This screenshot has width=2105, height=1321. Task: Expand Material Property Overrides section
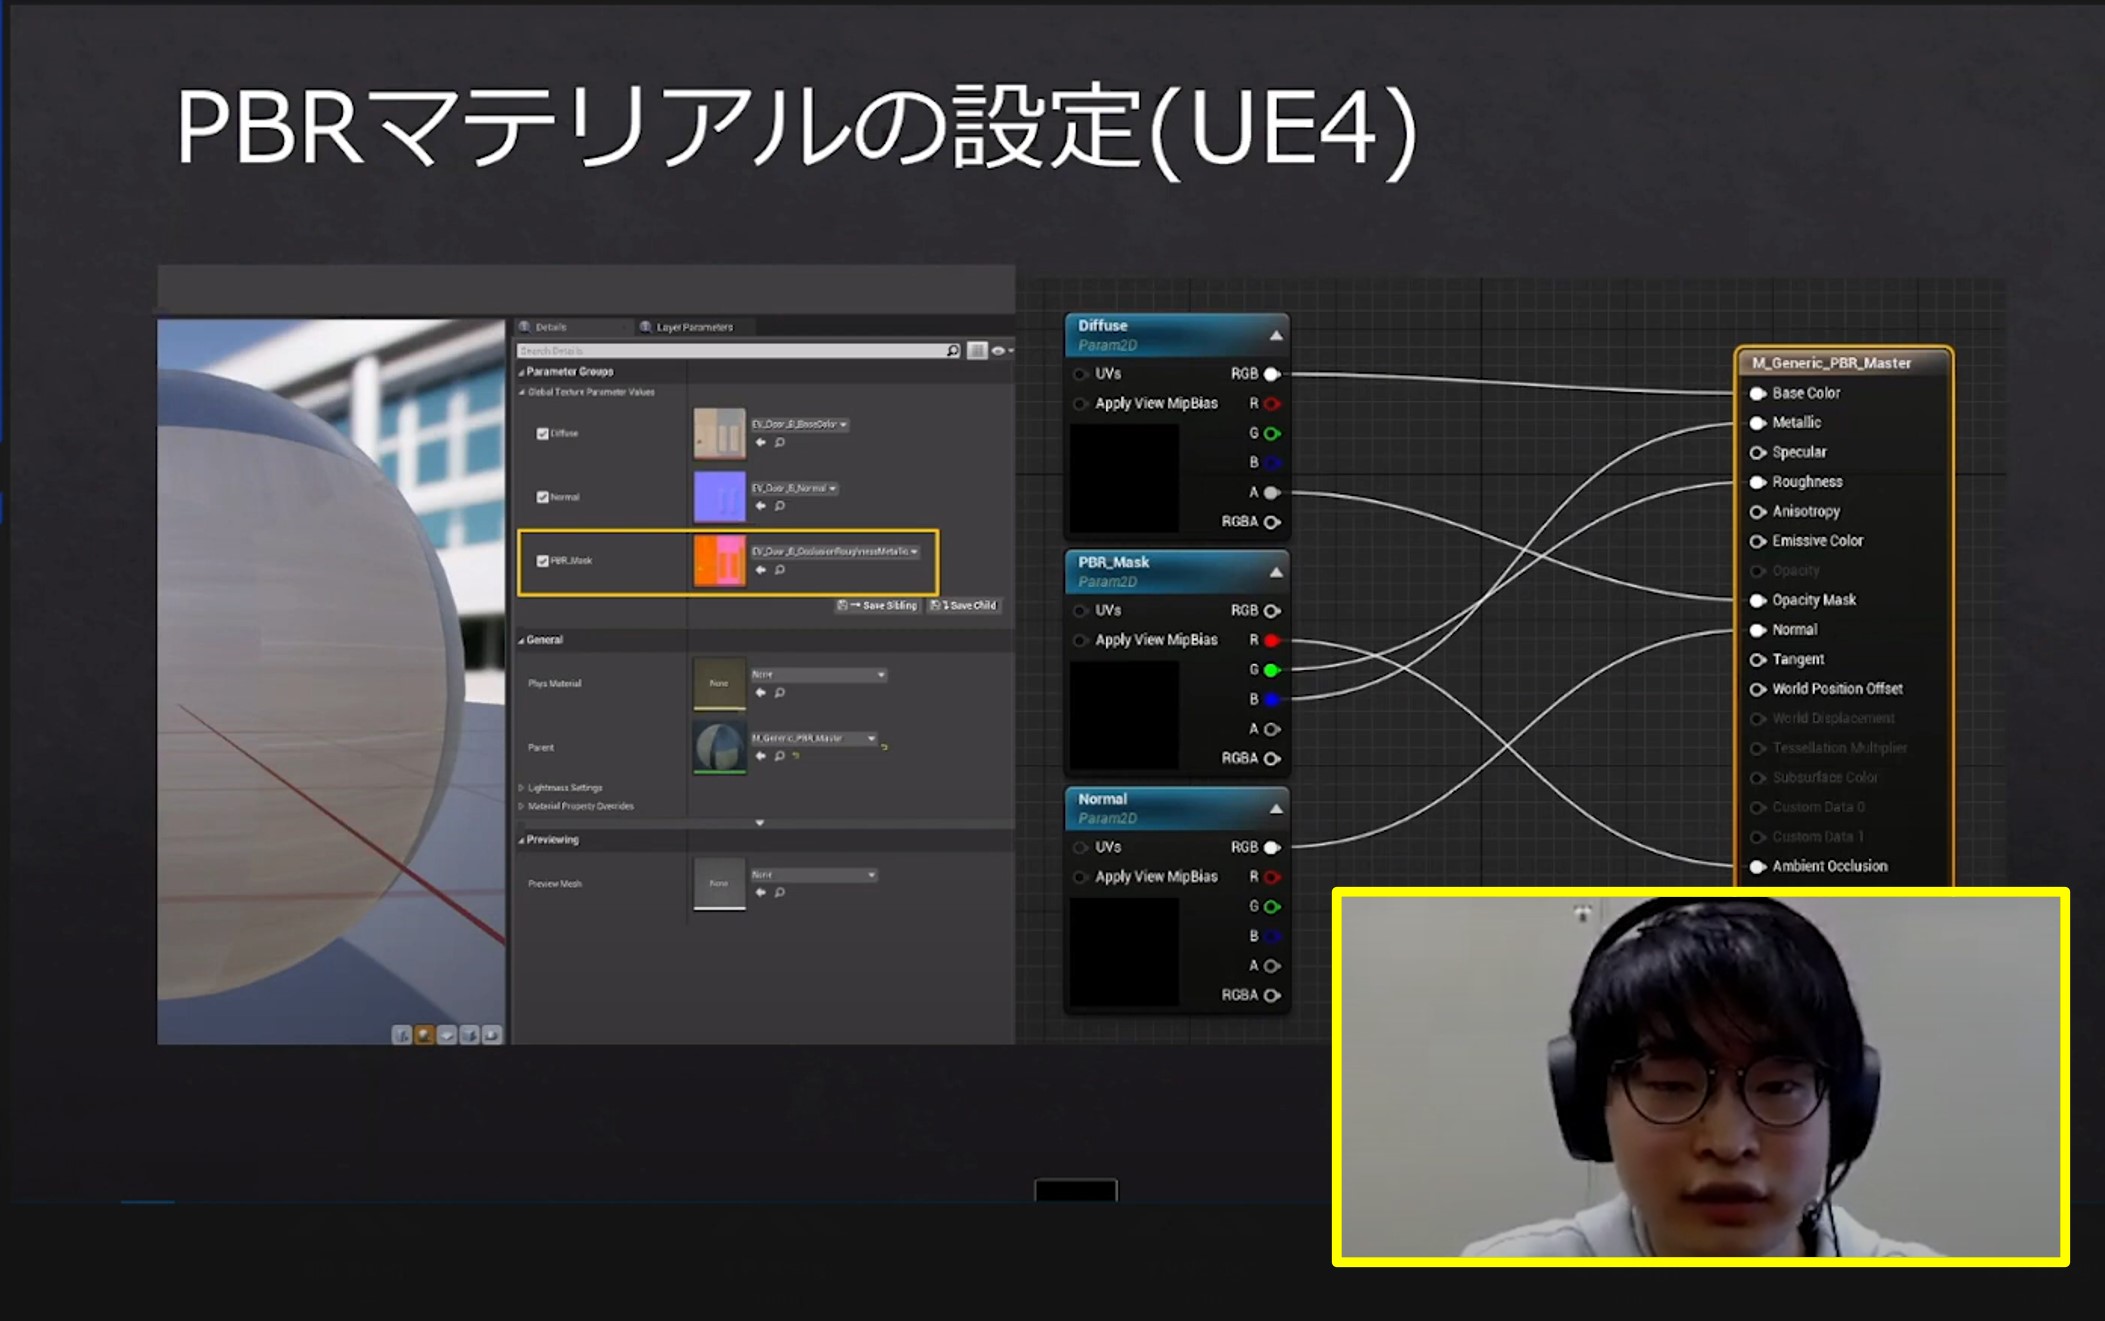522,806
